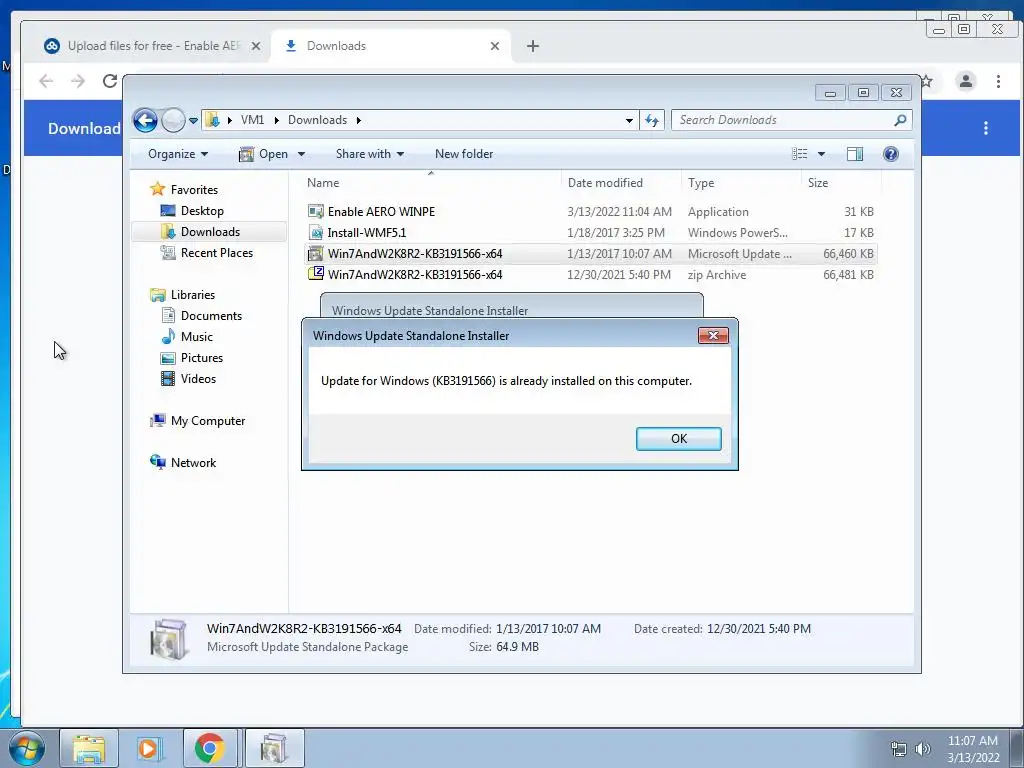The height and width of the screenshot is (768, 1024).
Task: Open a new Chrome tab
Action: pos(532,46)
